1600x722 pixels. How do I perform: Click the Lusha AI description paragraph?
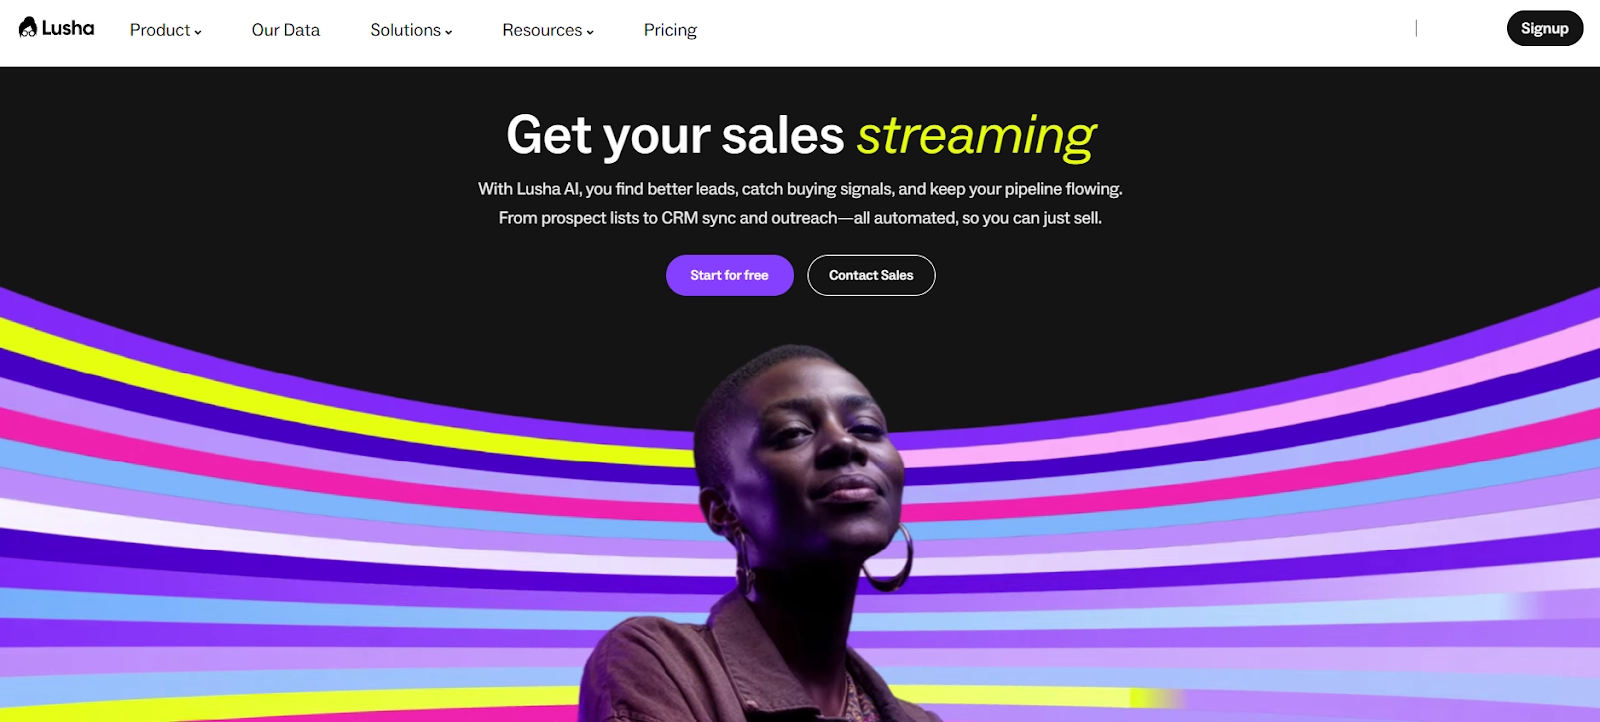[800, 203]
